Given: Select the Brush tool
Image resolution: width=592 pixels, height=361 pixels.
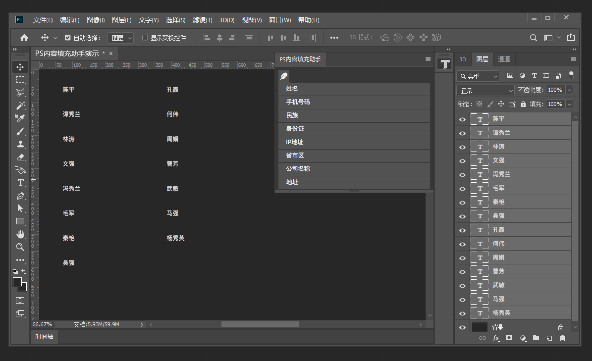Looking at the screenshot, I should click(x=20, y=131).
